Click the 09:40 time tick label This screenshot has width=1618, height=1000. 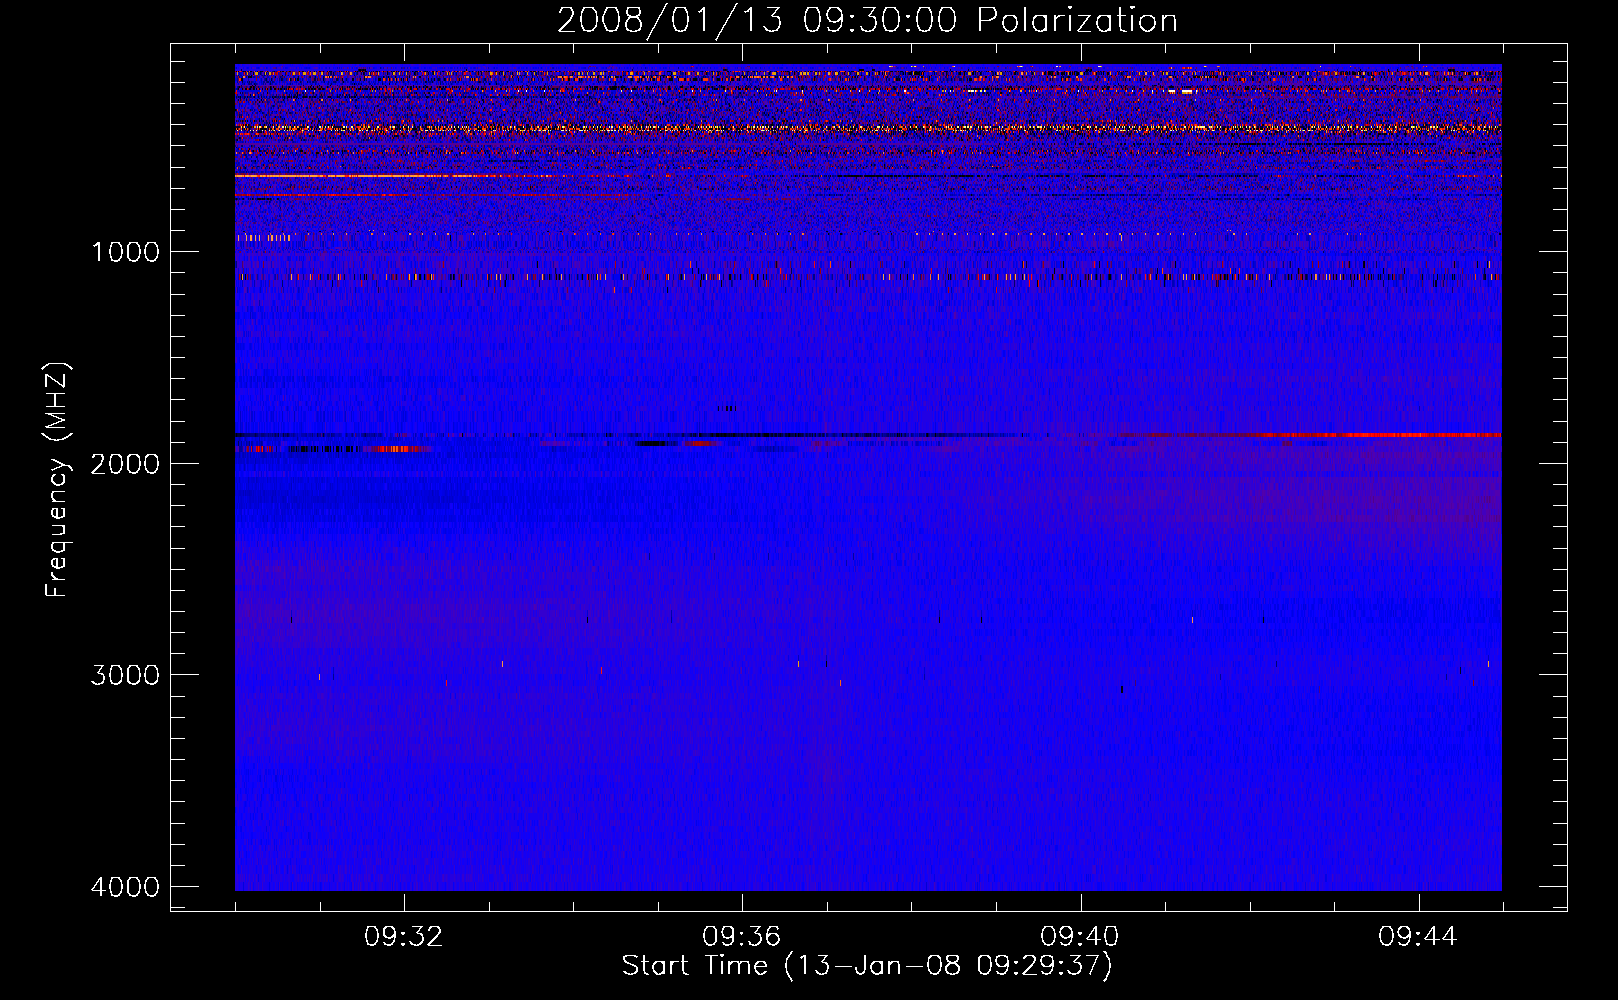[x=1080, y=937]
